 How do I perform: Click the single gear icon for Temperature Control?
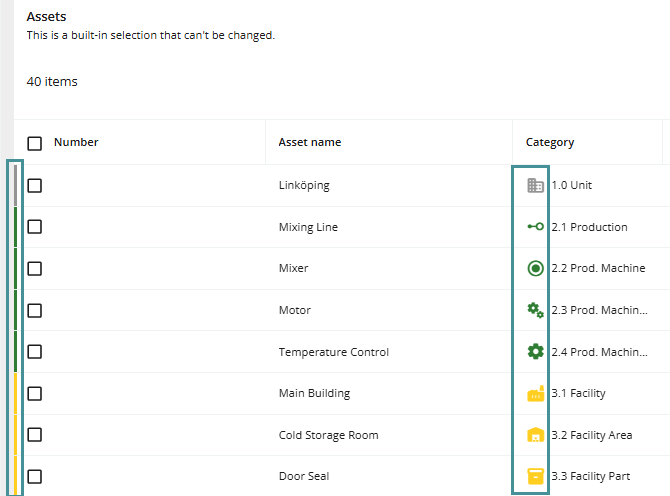tap(535, 352)
